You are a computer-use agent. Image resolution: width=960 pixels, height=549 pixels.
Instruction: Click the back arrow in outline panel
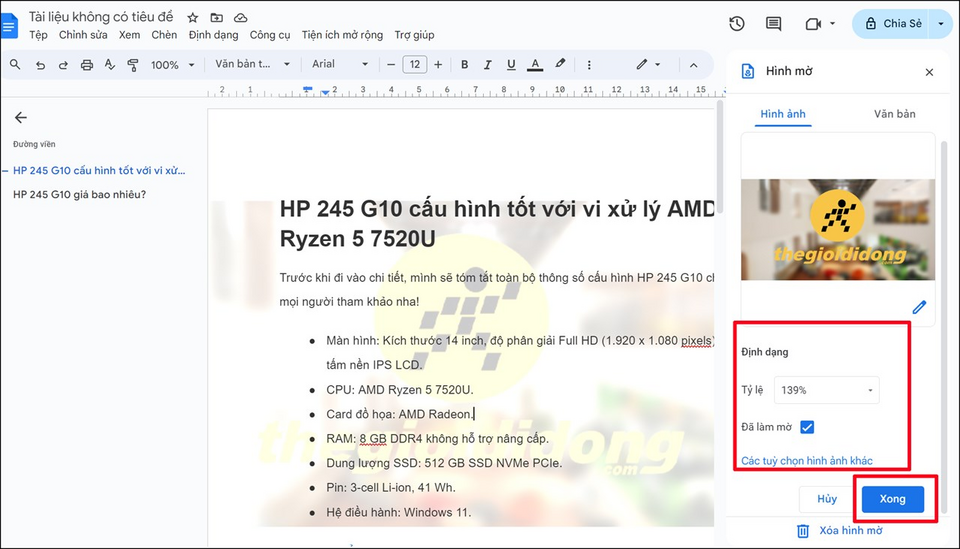click(x=21, y=117)
